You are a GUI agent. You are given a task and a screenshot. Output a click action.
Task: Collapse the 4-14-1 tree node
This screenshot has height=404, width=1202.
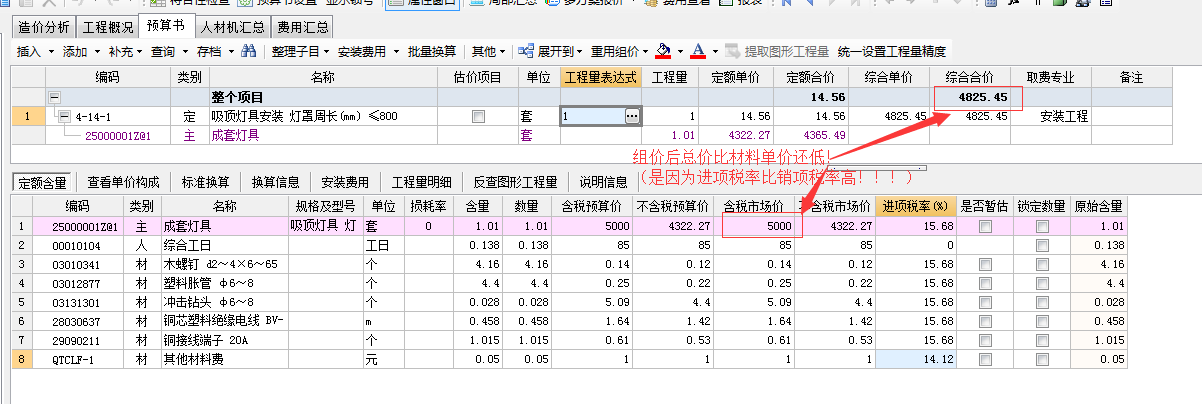[63, 117]
